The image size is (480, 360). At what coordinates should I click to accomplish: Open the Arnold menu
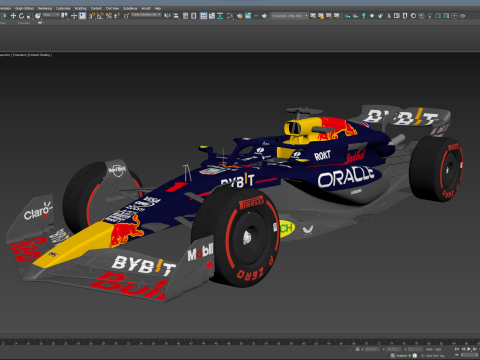tap(146, 8)
